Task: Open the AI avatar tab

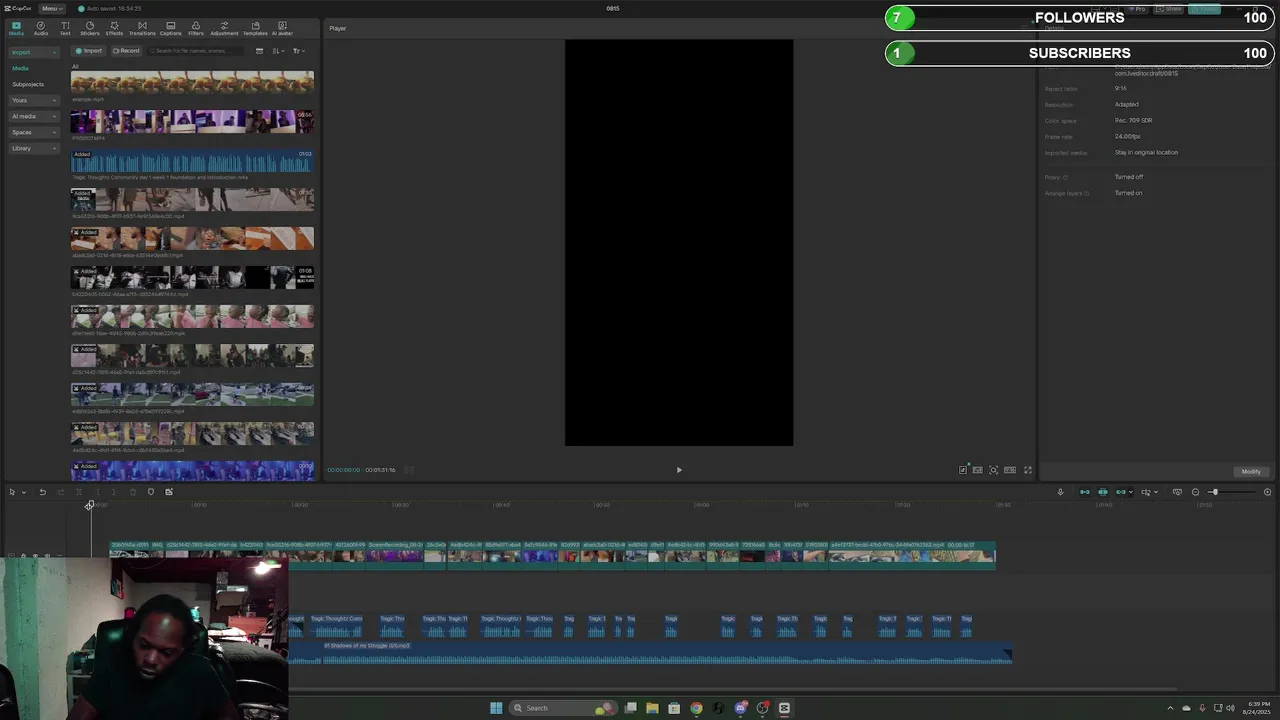Action: (x=282, y=28)
